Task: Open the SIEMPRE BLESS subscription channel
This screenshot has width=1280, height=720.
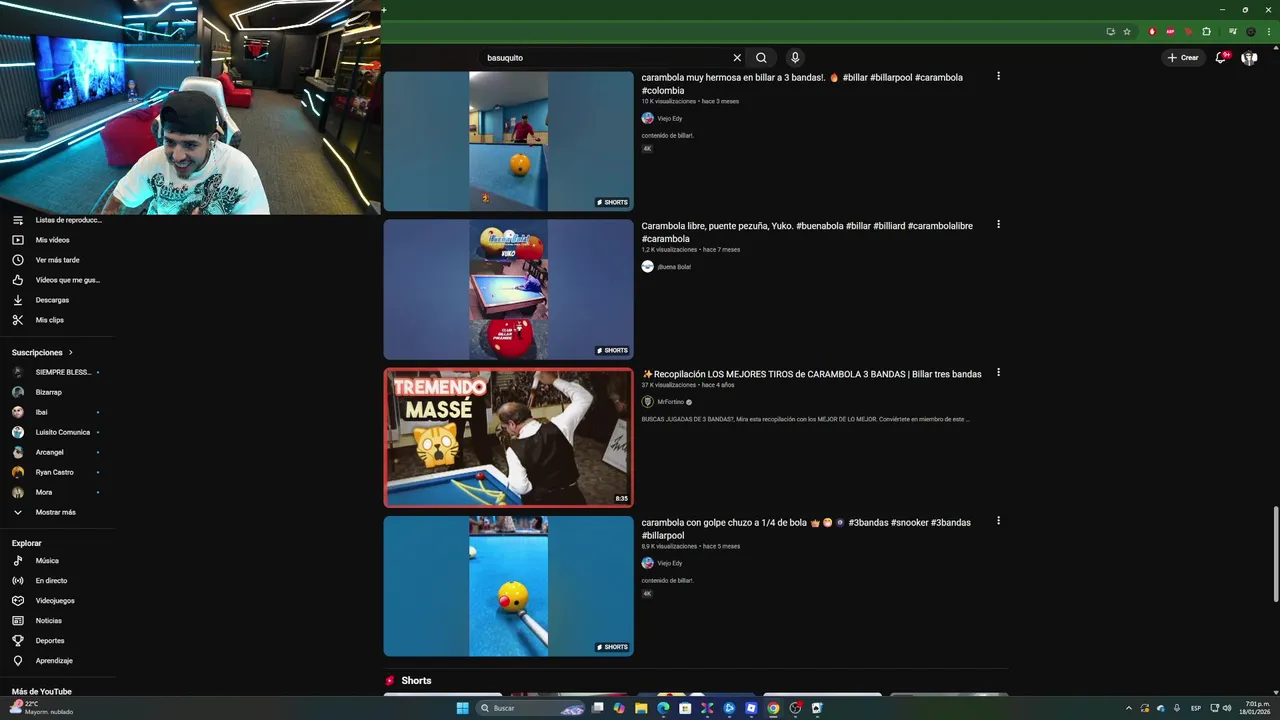Action: pos(57,372)
